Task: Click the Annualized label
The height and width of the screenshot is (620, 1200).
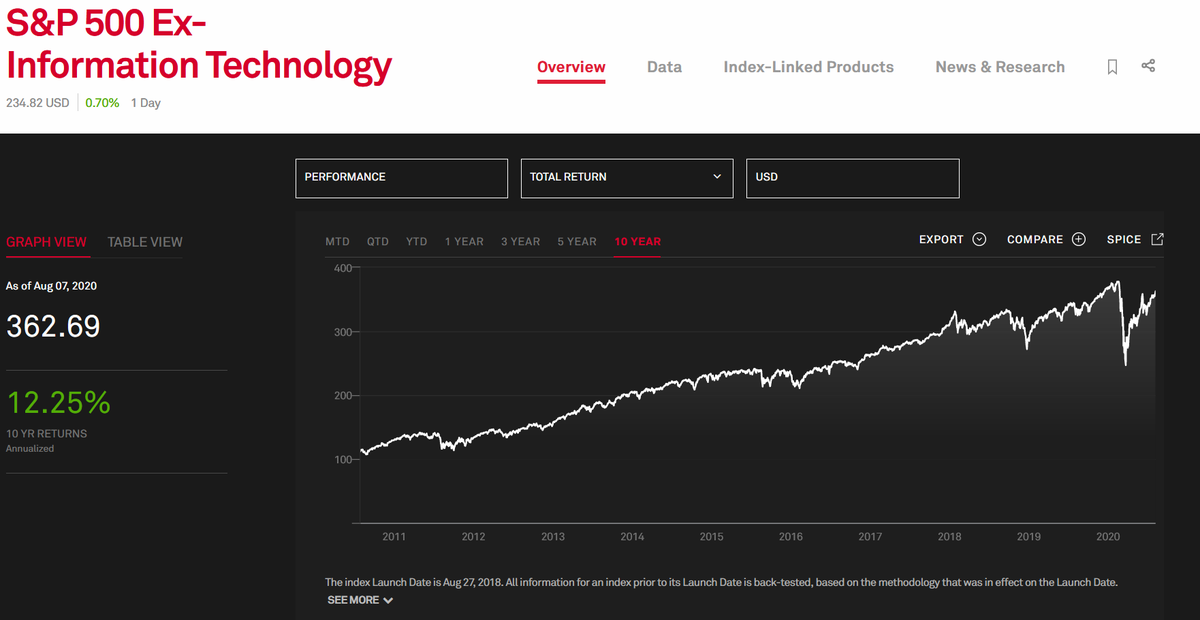Action: [x=30, y=449]
